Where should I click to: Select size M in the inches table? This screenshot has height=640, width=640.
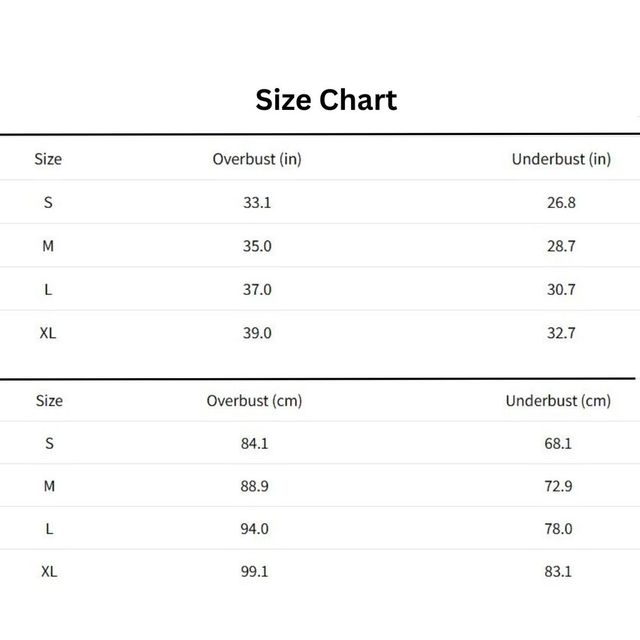click(x=48, y=246)
